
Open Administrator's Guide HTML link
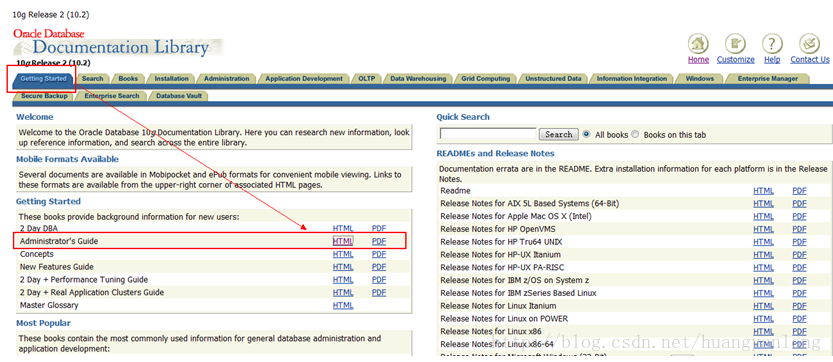343,241
